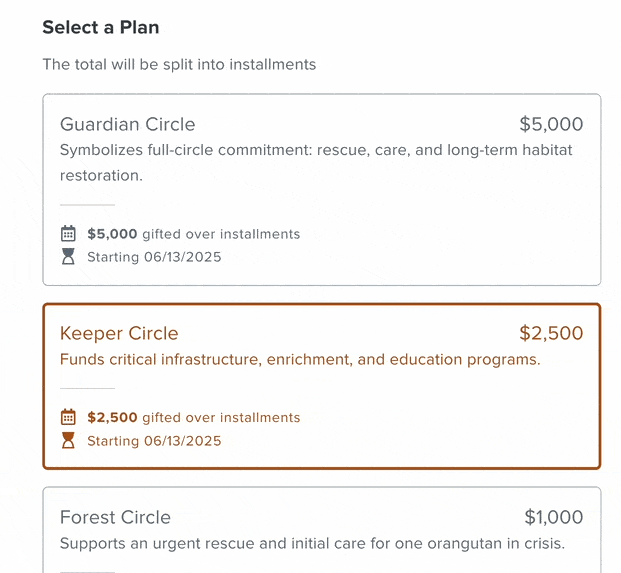Click the calendar icon in Guardian Circle card

tap(68, 234)
